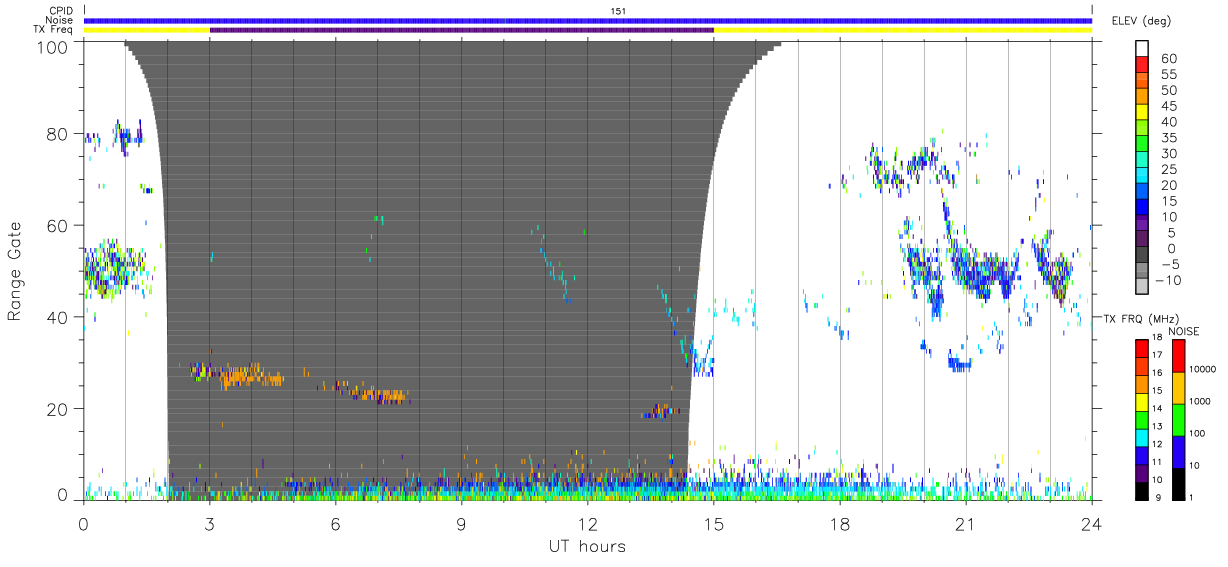Click the 100 label on NOISE colorbar
This screenshot has width=1228, height=567.
pos(1198,435)
